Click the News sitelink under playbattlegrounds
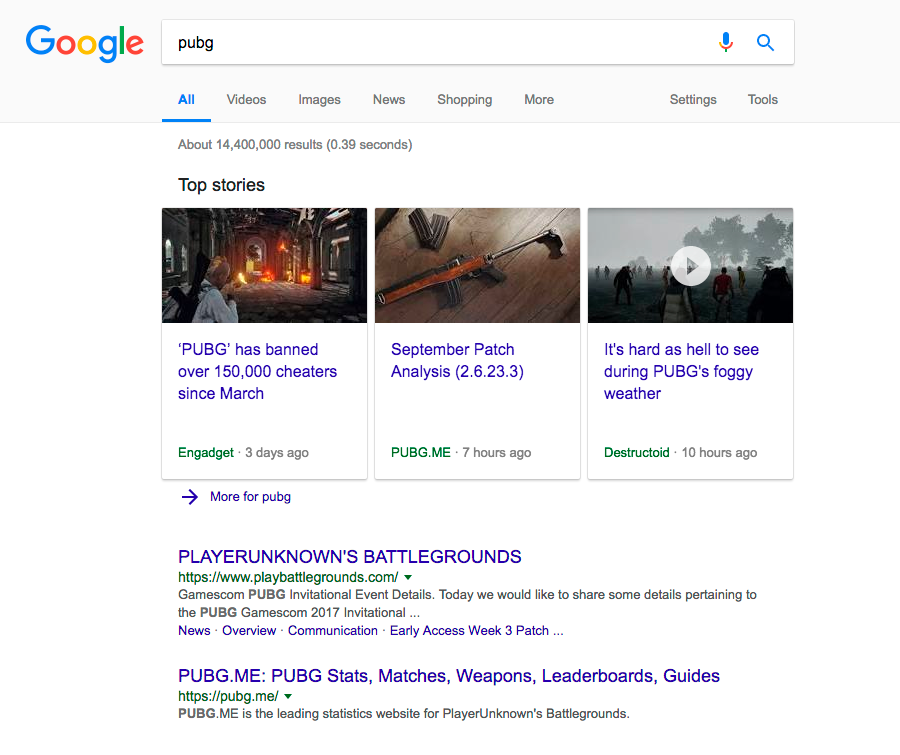This screenshot has height=755, width=900. click(194, 630)
